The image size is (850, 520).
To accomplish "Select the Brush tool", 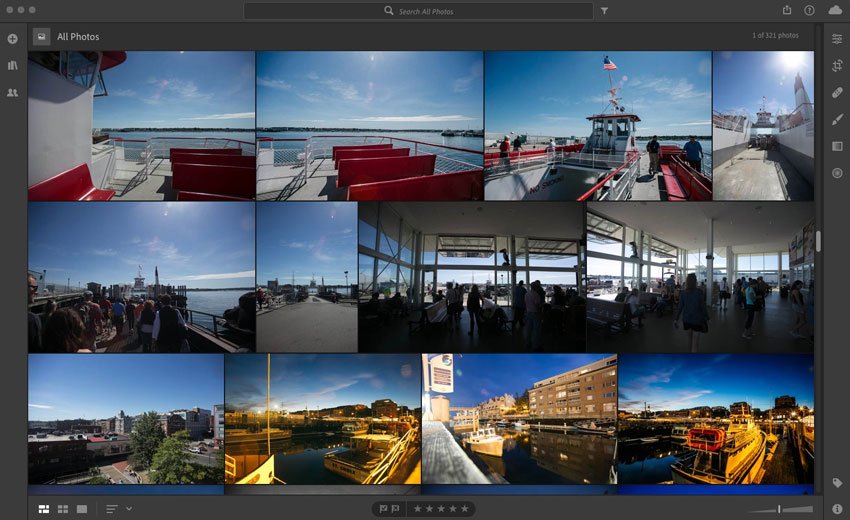I will point(837,119).
